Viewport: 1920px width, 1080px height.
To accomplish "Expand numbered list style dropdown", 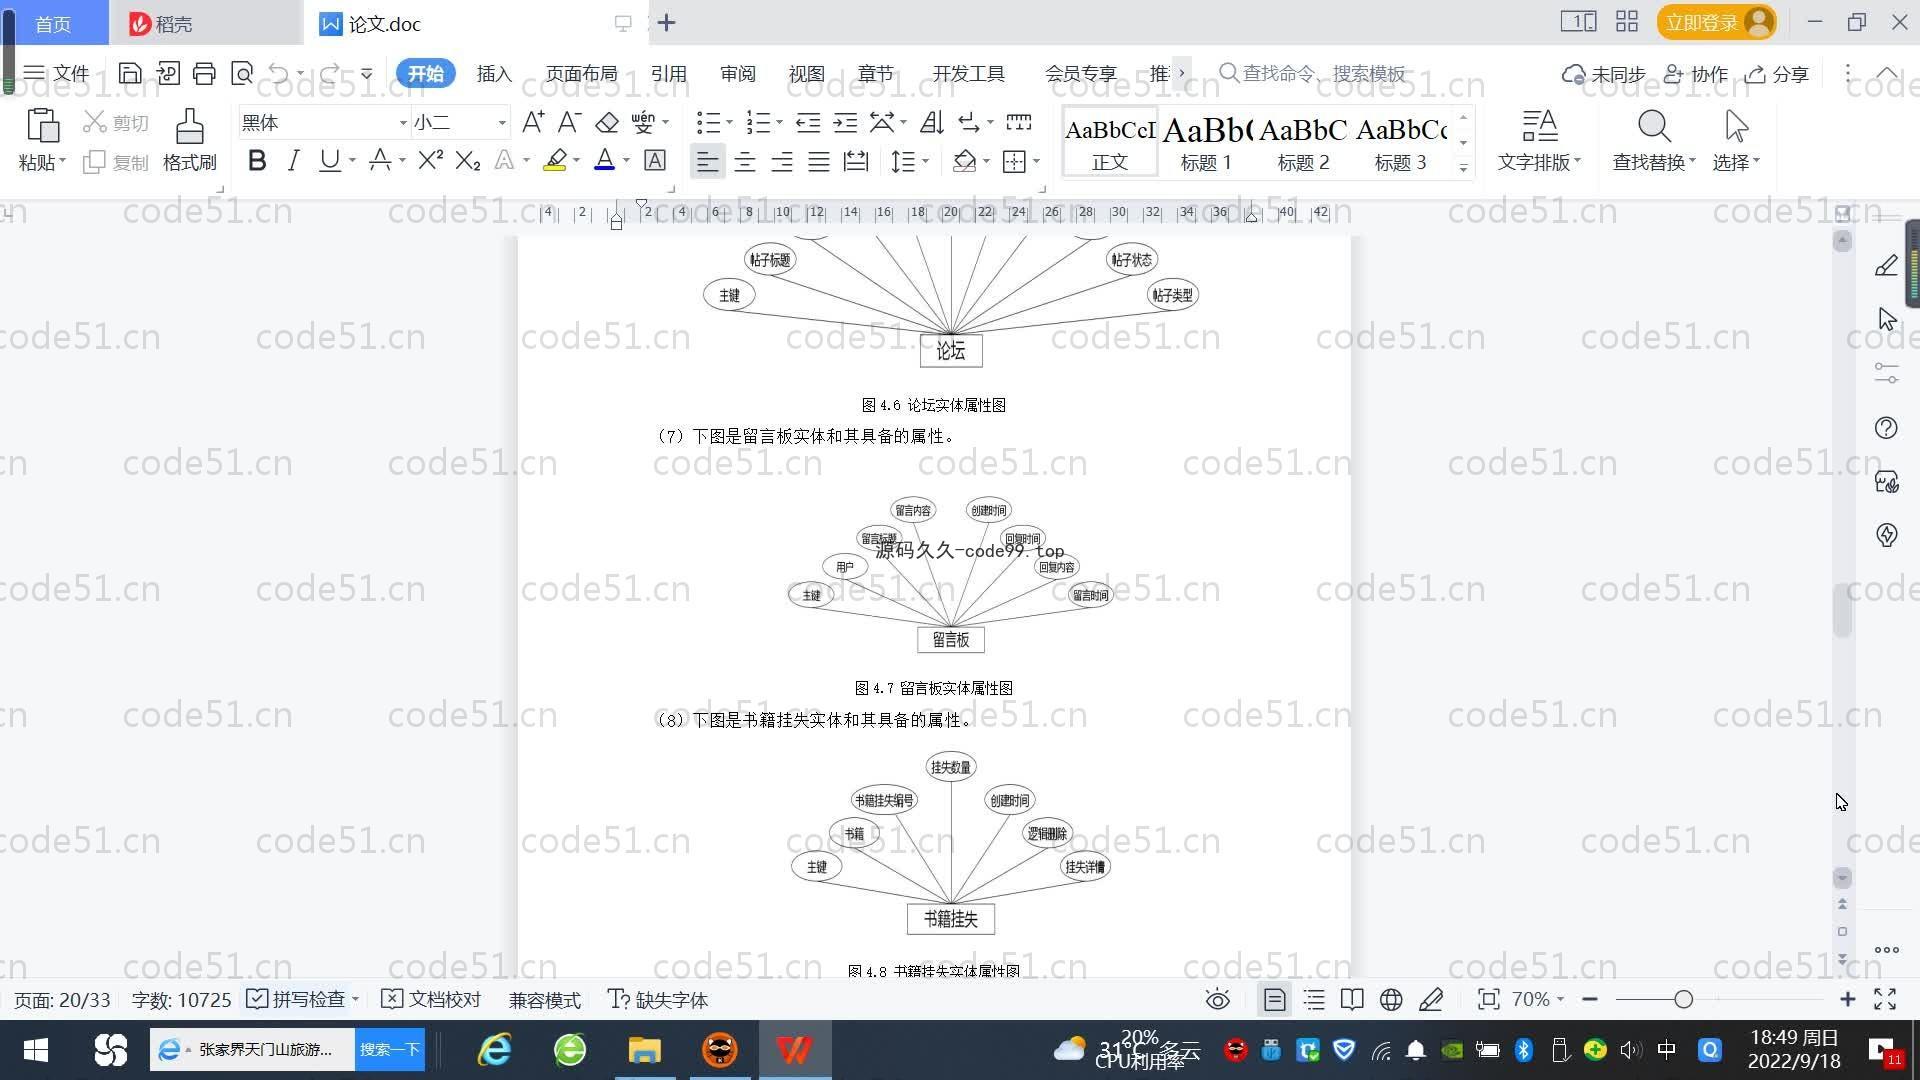I will pos(779,122).
